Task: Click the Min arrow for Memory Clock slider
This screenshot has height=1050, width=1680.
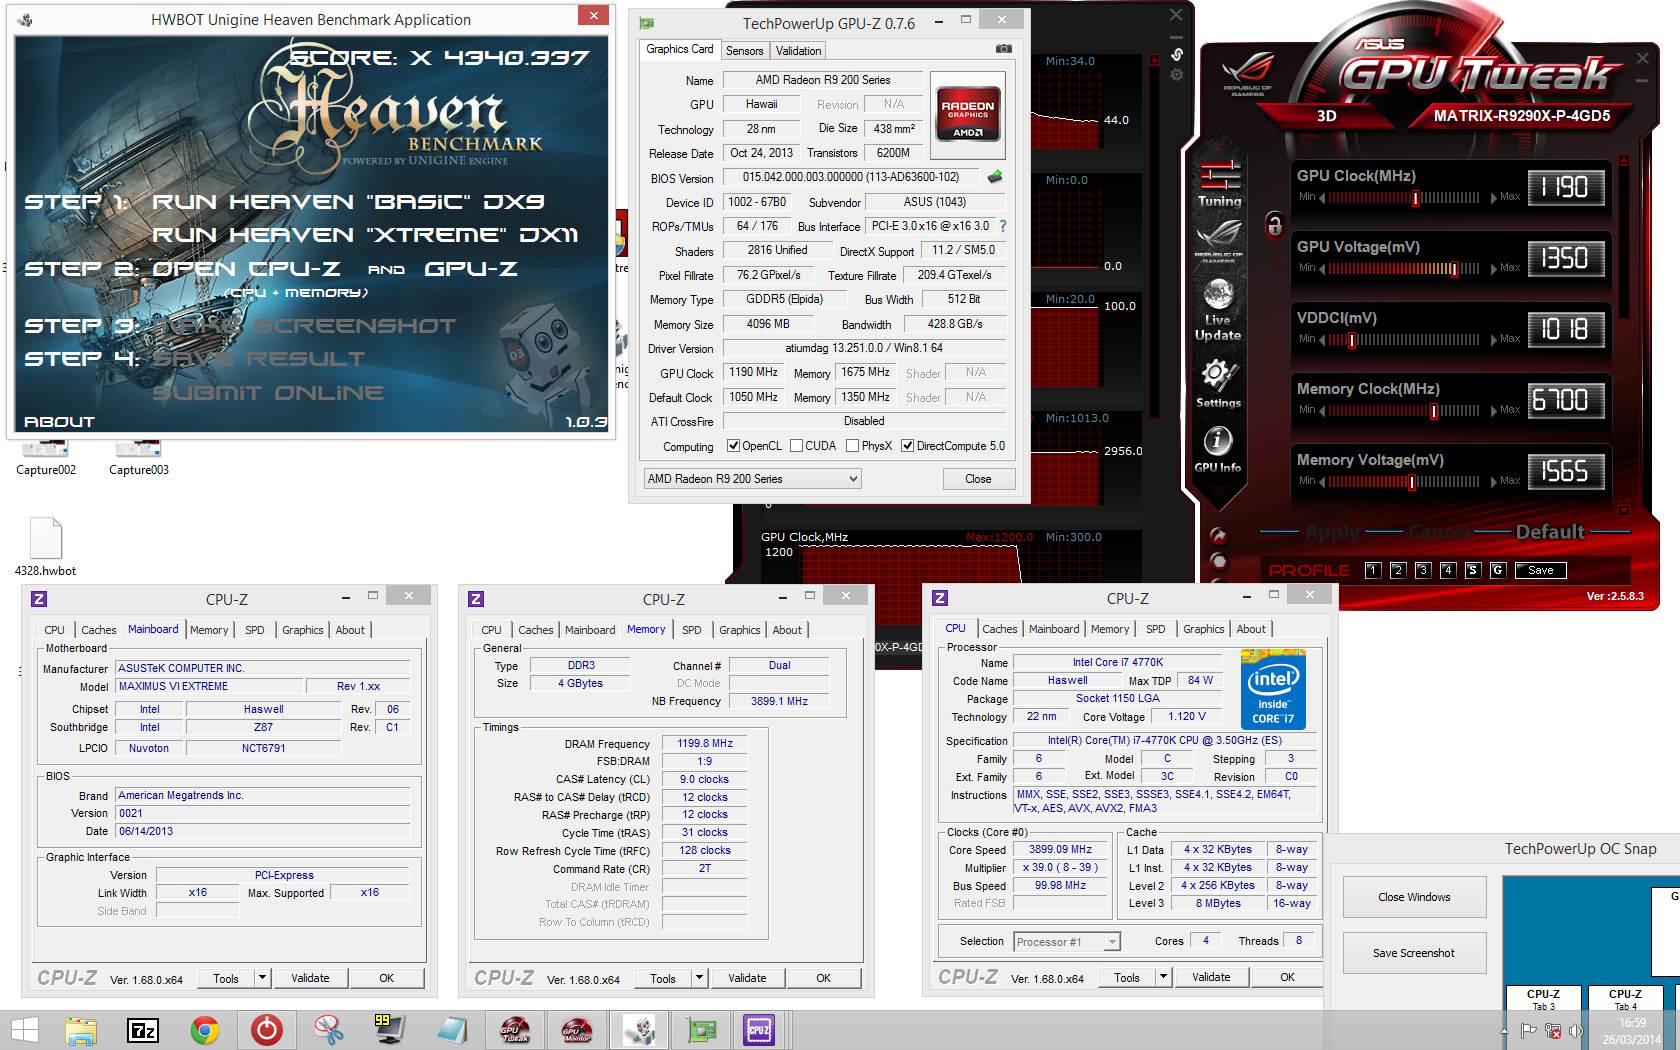Action: [x=1322, y=411]
